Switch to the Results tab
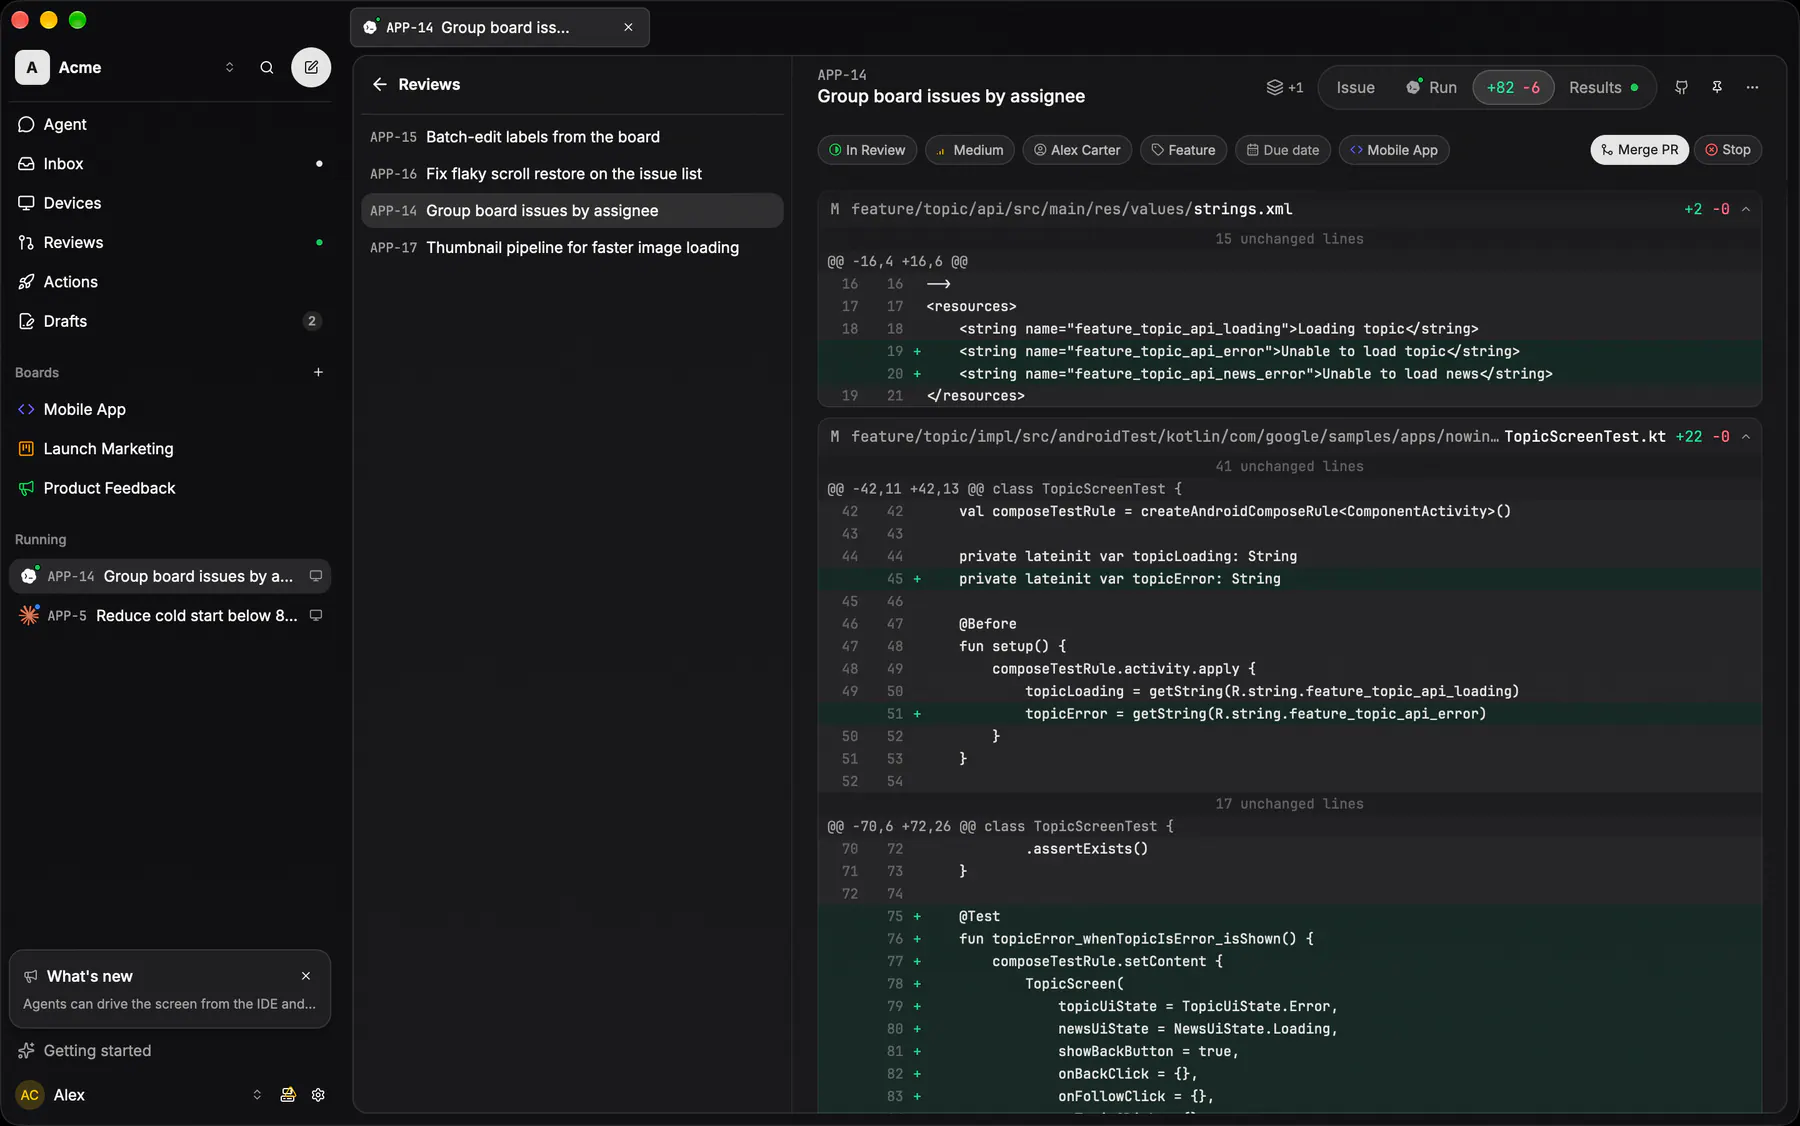 click(1604, 88)
